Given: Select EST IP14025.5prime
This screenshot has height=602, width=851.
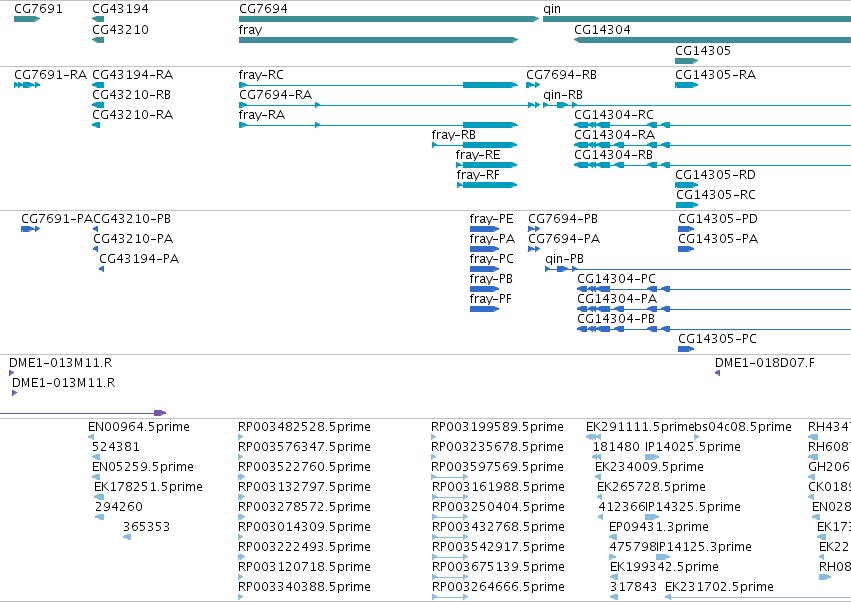Looking at the screenshot, I should (693, 447).
